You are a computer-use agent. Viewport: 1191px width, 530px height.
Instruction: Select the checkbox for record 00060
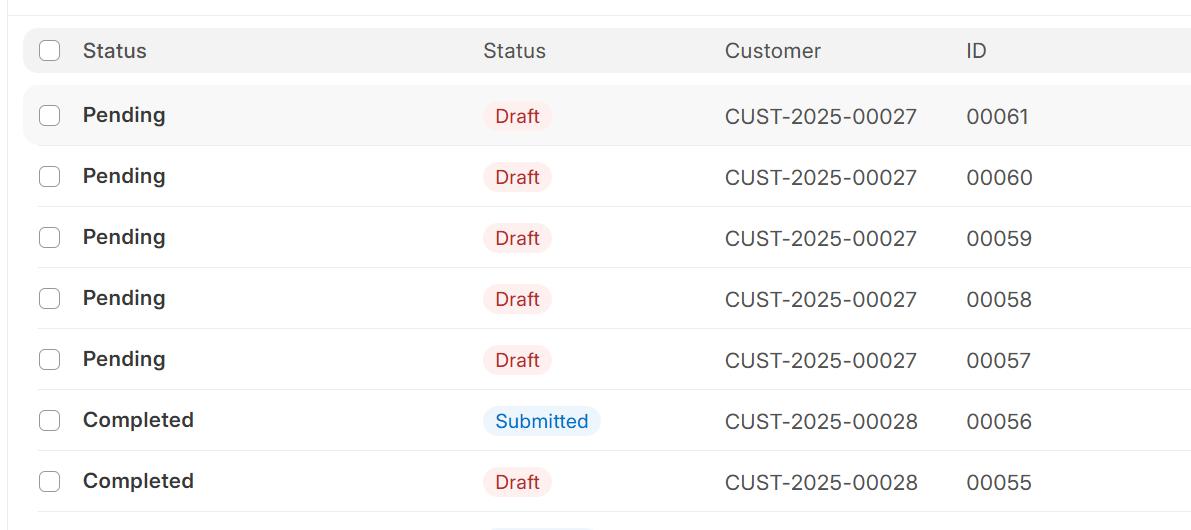click(49, 177)
